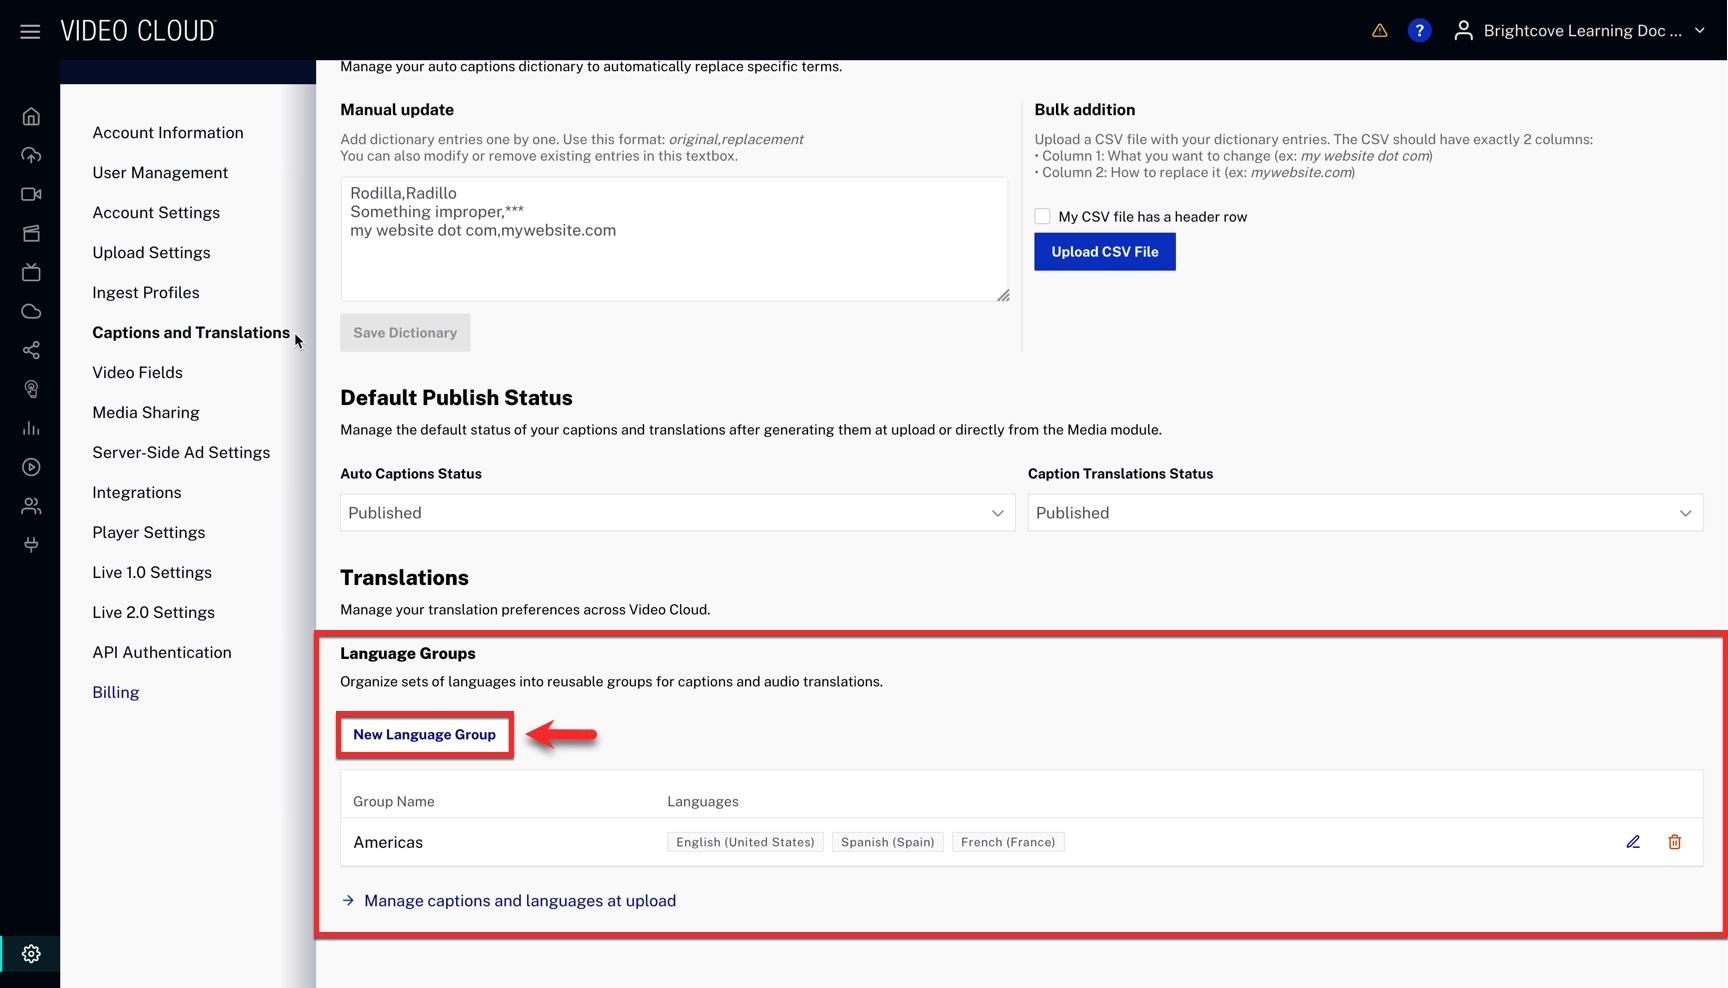Click the Admin gear icon
This screenshot has height=988, width=1728.
[x=31, y=954]
